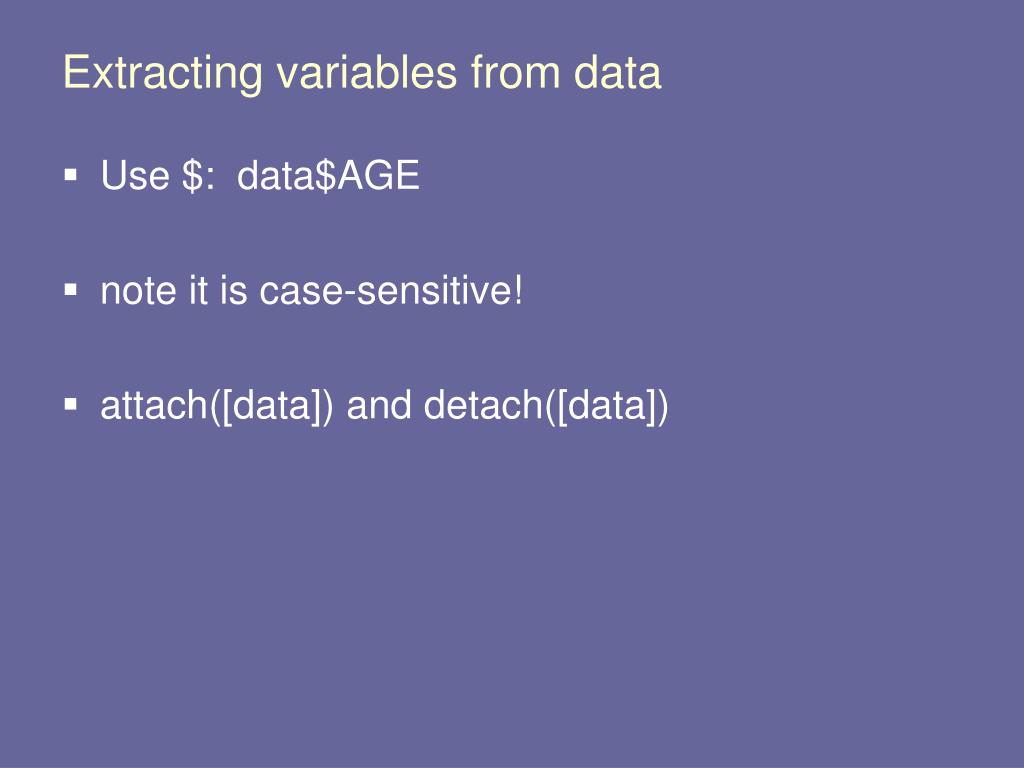
Task: Select the square bullet before "attach([data])"
Action: [71, 405]
